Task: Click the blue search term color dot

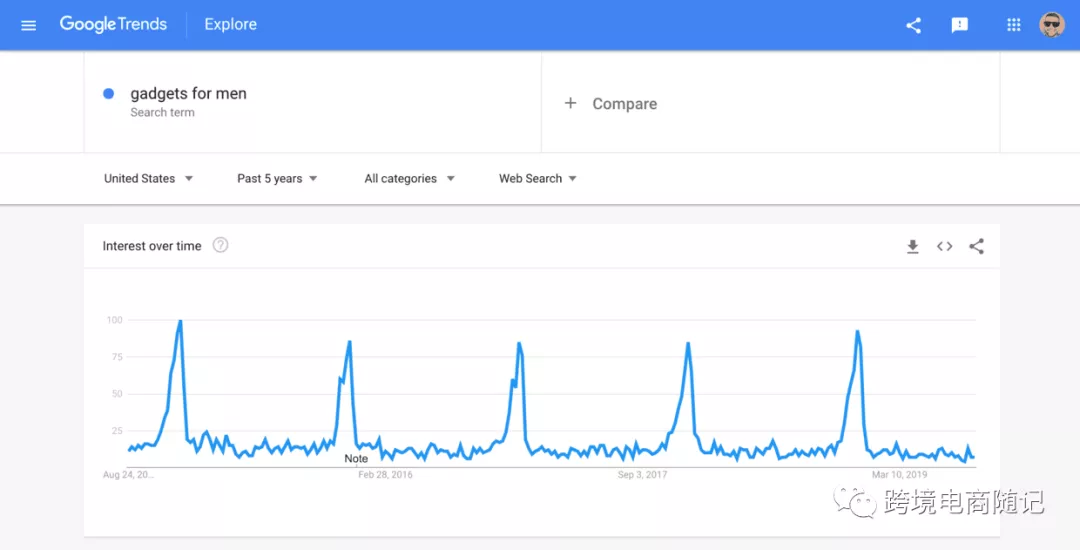Action: coord(108,94)
